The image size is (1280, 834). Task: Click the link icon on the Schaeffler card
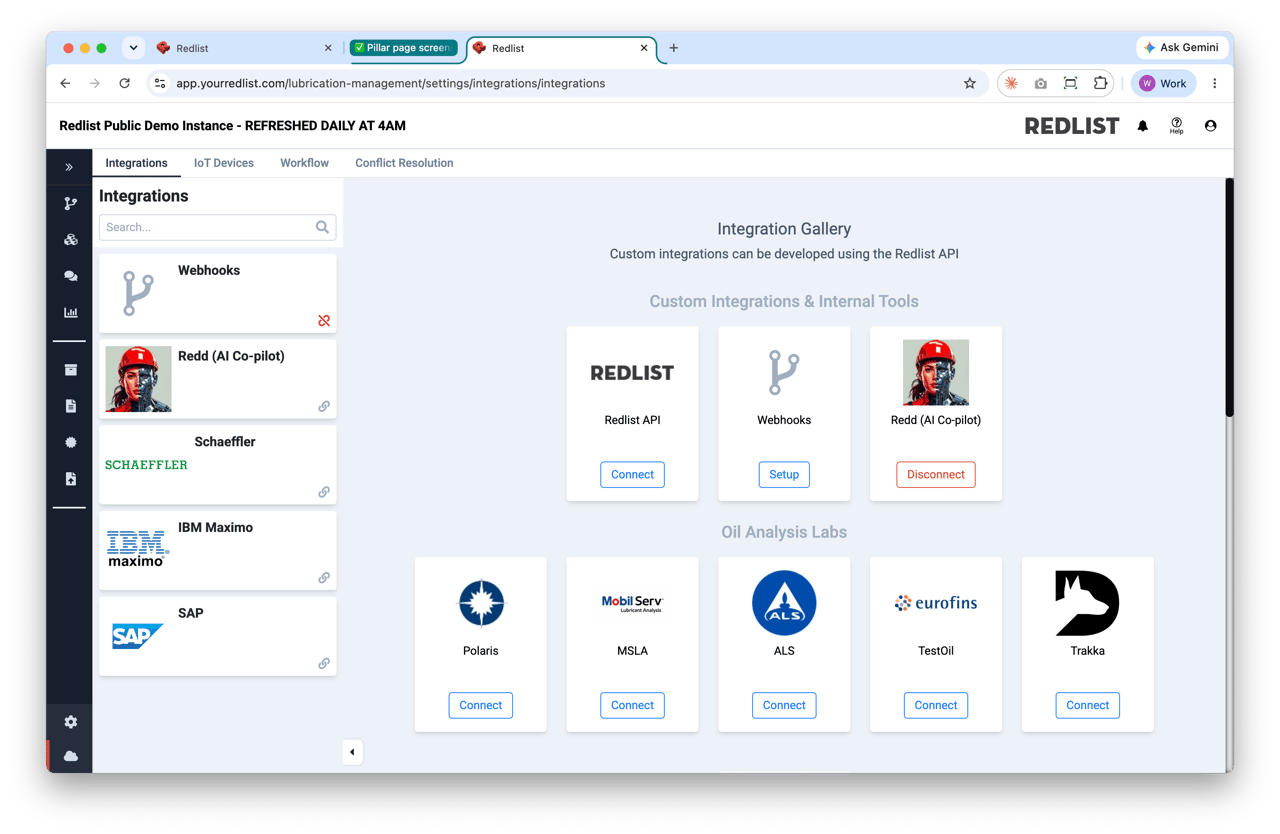tap(324, 492)
